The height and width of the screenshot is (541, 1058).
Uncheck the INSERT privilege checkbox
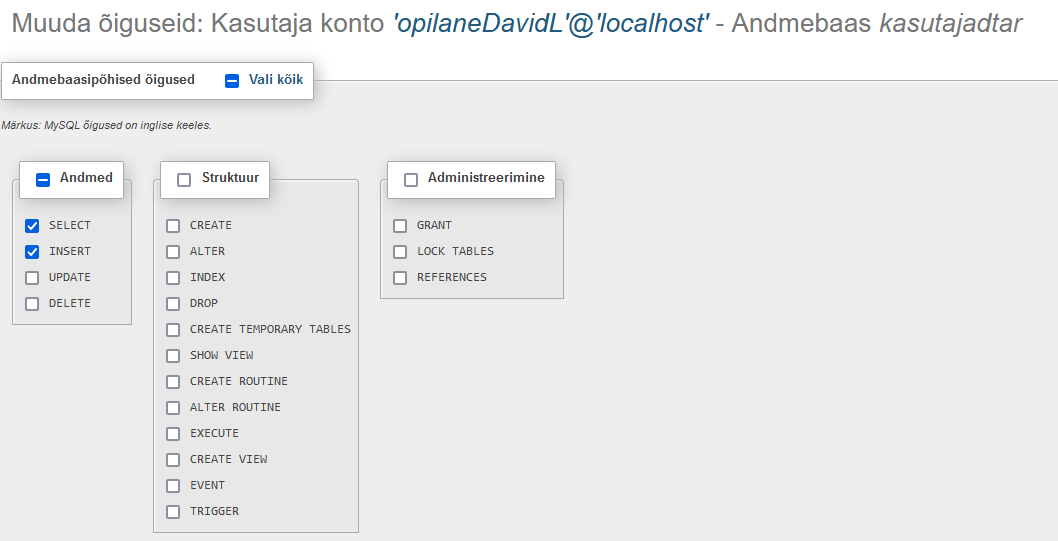pyautogui.click(x=32, y=252)
